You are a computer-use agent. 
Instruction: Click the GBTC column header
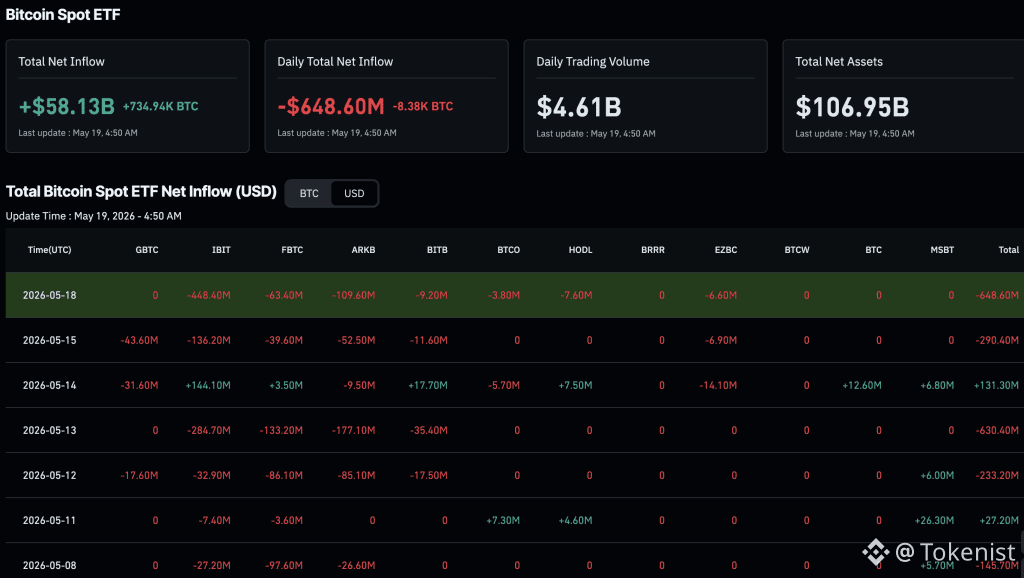coord(146,249)
